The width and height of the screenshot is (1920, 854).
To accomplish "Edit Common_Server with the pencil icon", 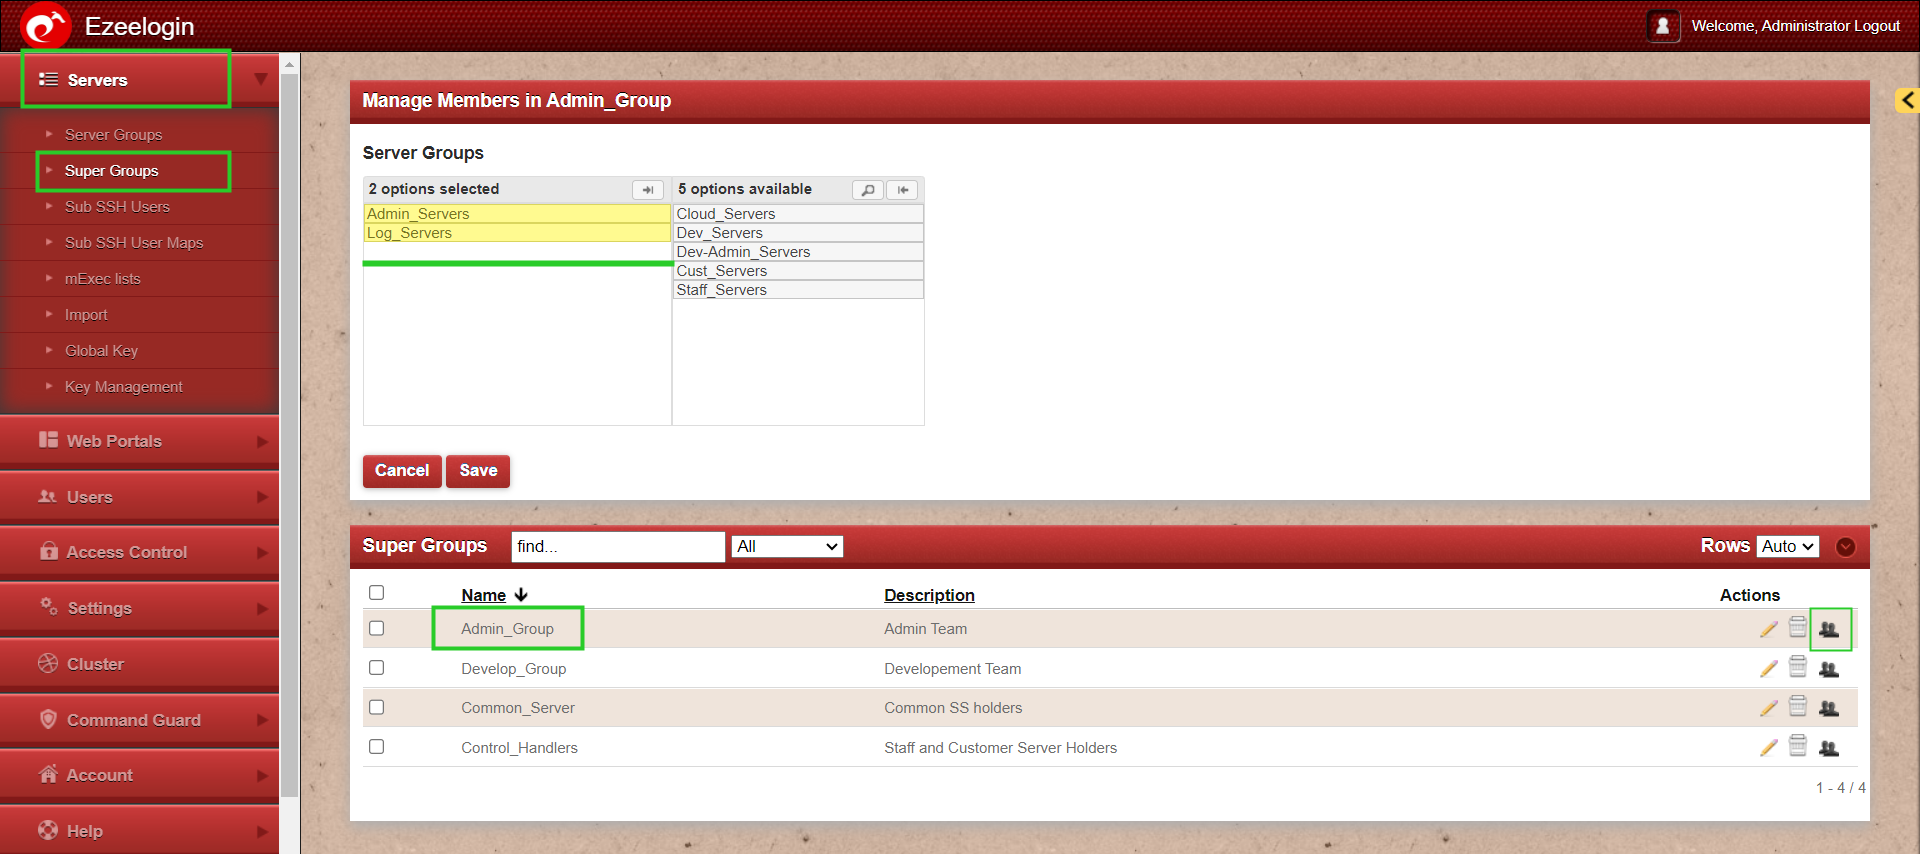I will click(1769, 708).
